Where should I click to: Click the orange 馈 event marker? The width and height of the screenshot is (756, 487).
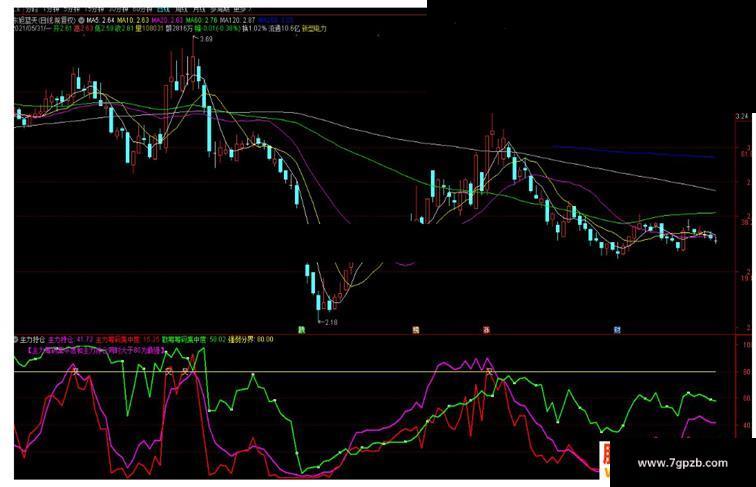click(416, 330)
